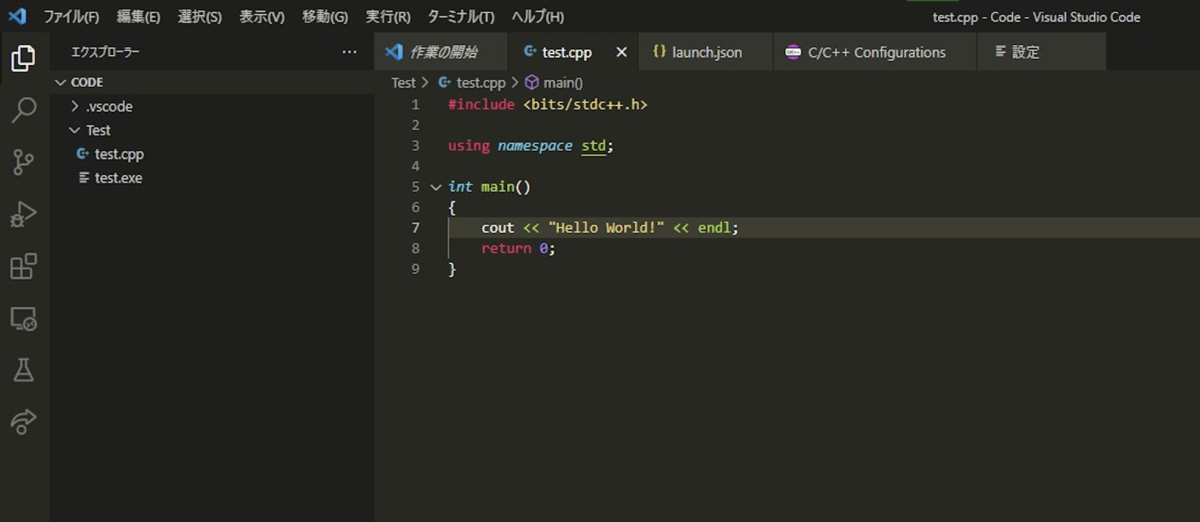
Task: Click the main() breadcrumb label
Action: (x=563, y=83)
